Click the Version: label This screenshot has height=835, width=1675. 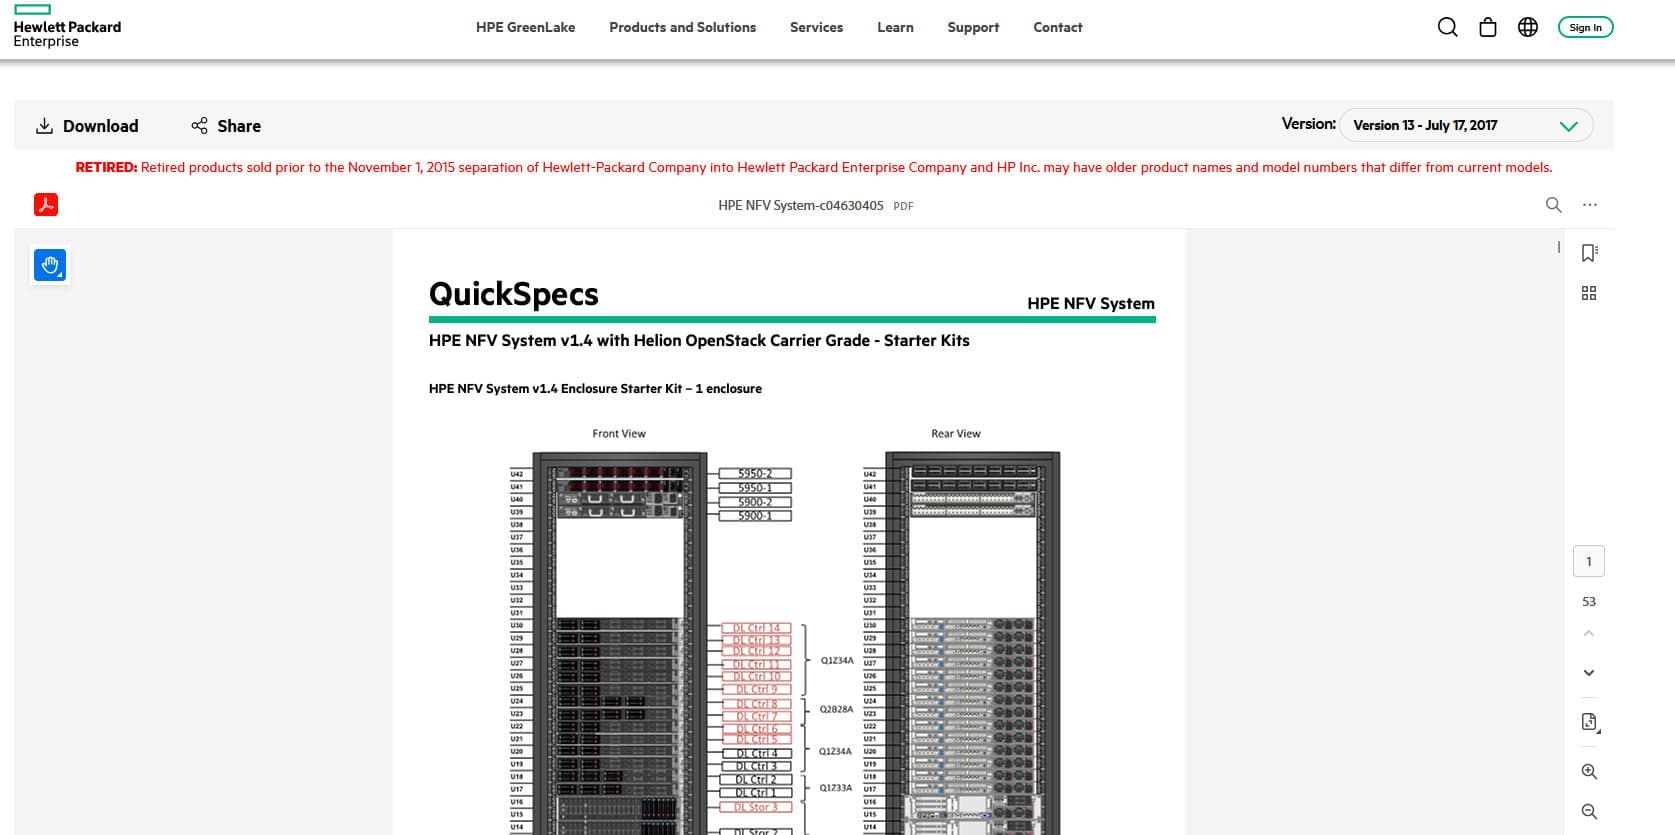click(x=1308, y=124)
